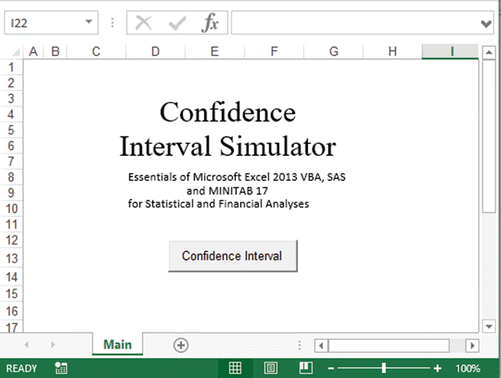Switch to Normal view icon

click(x=235, y=368)
